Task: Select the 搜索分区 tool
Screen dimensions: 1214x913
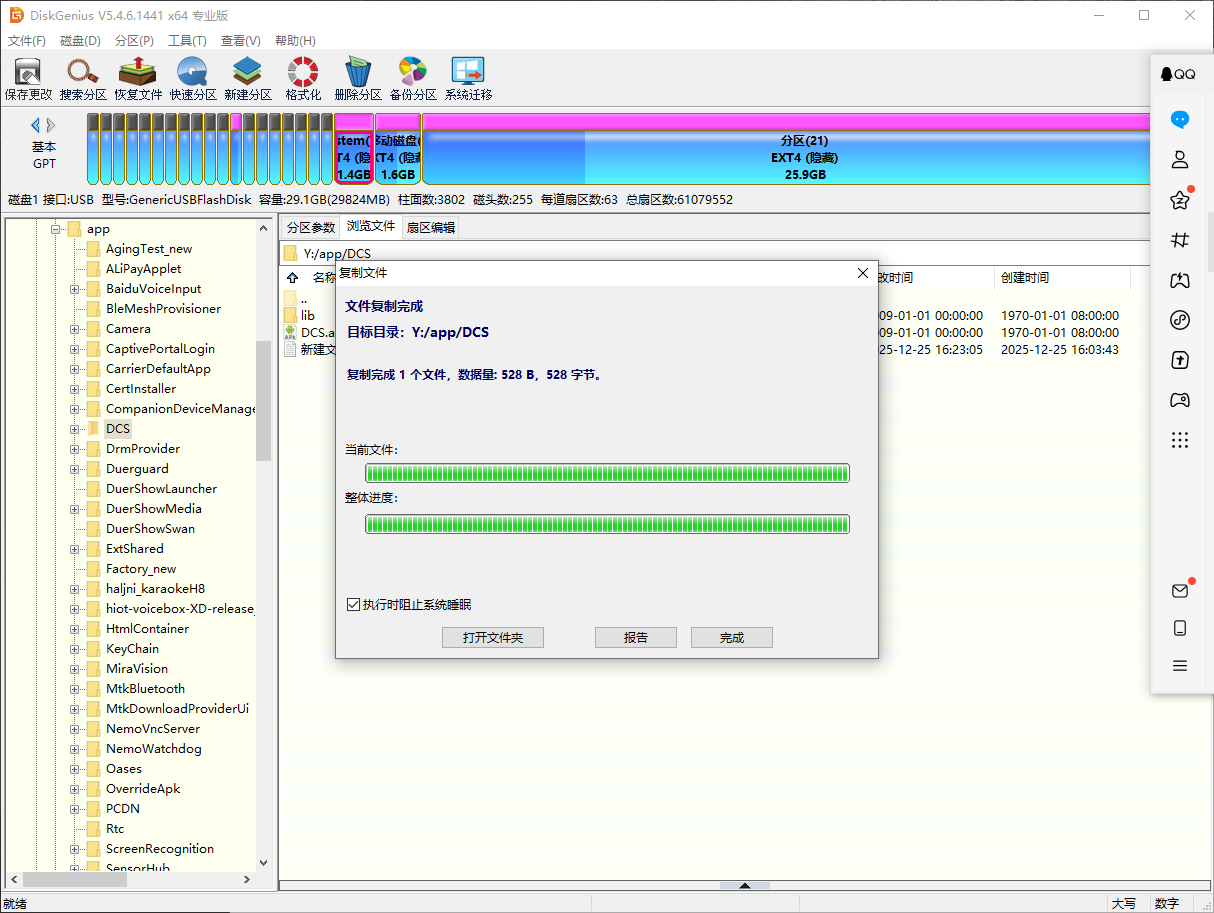Action: coord(82,77)
